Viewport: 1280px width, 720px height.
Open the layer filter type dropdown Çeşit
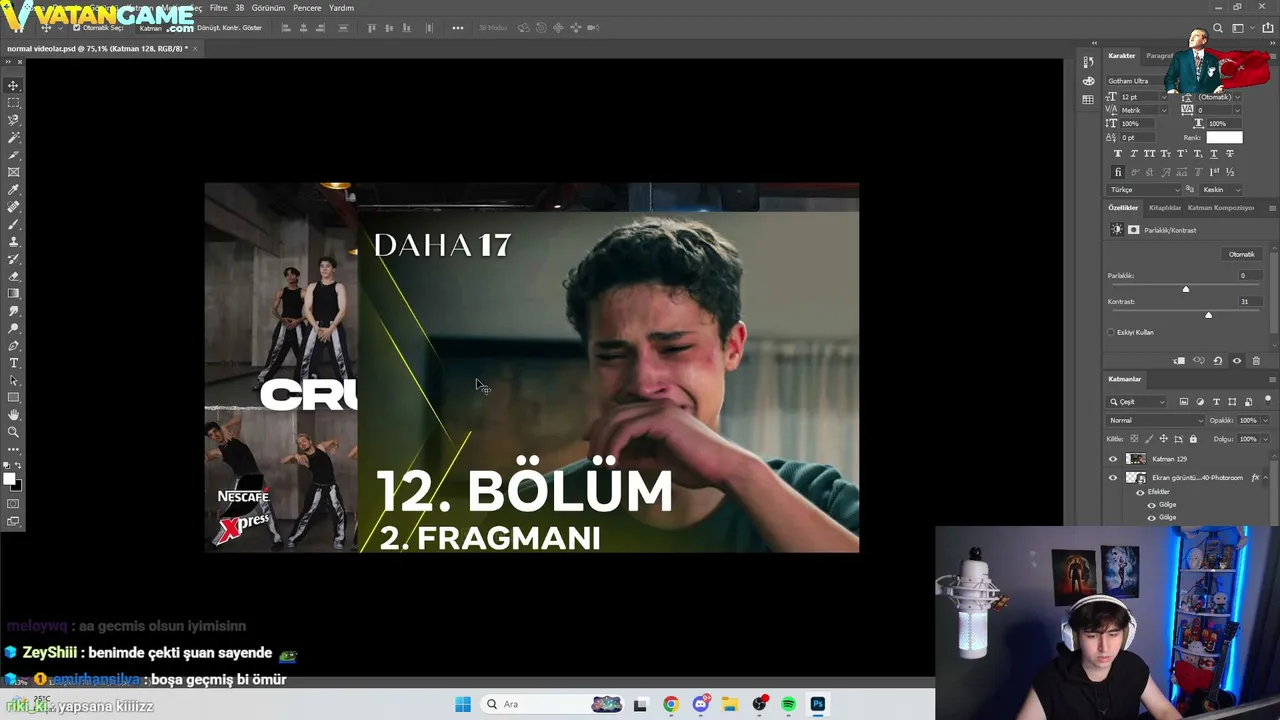tap(1138, 402)
